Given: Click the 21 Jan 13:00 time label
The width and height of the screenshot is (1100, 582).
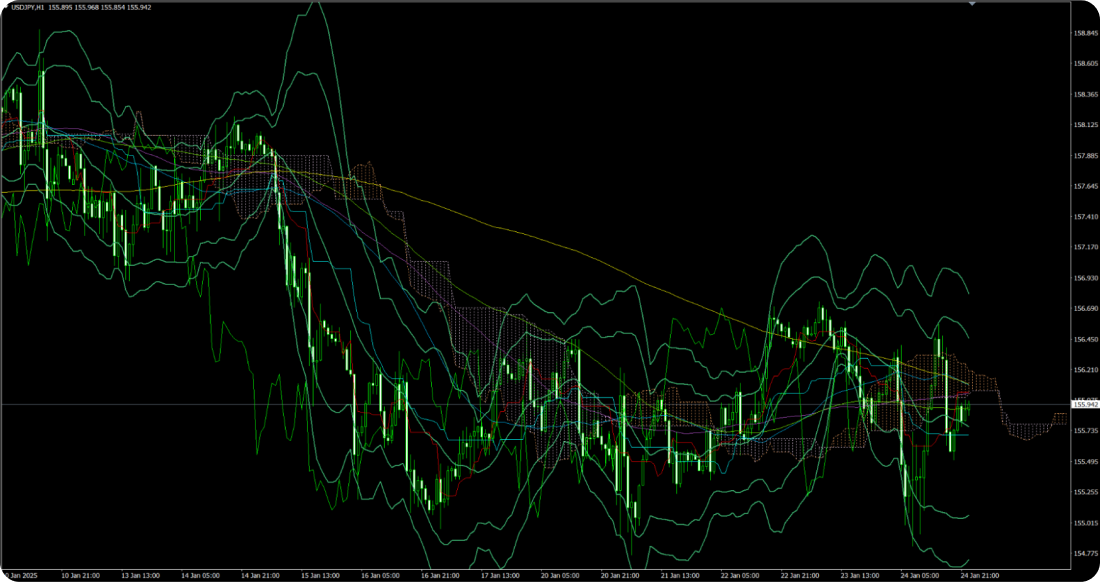Looking at the screenshot, I should point(680,576).
